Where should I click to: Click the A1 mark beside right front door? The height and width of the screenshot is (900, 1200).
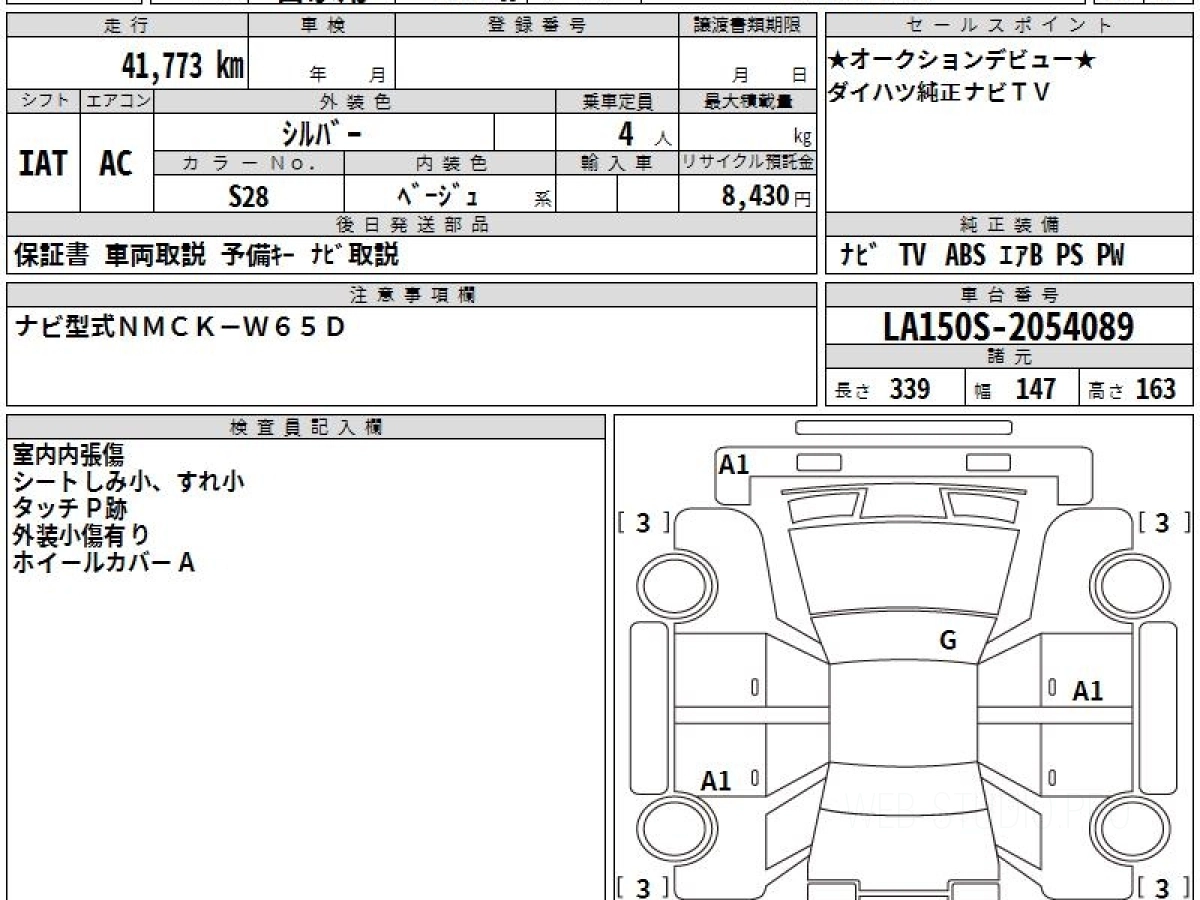[1088, 691]
